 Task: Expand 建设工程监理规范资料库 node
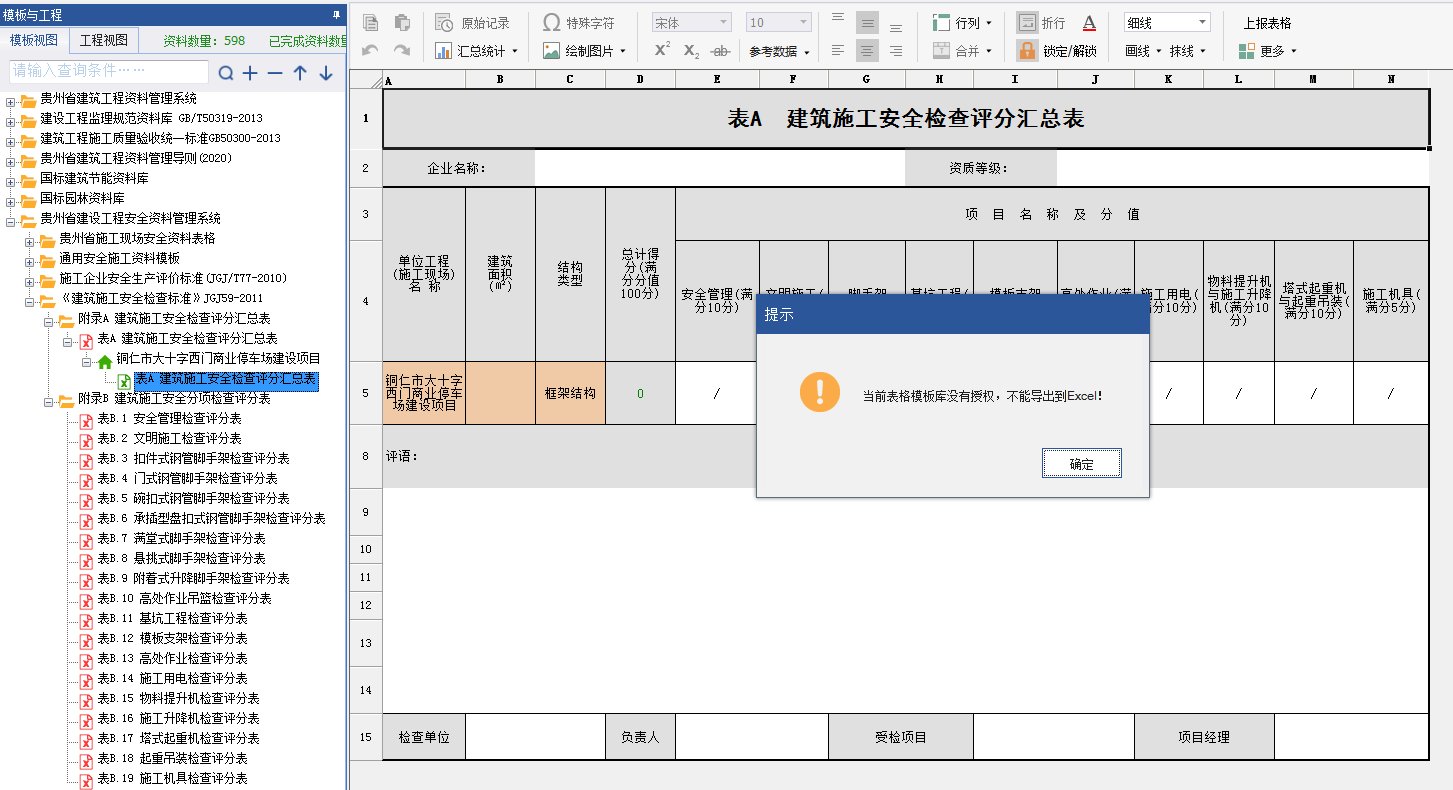click(x=10, y=121)
